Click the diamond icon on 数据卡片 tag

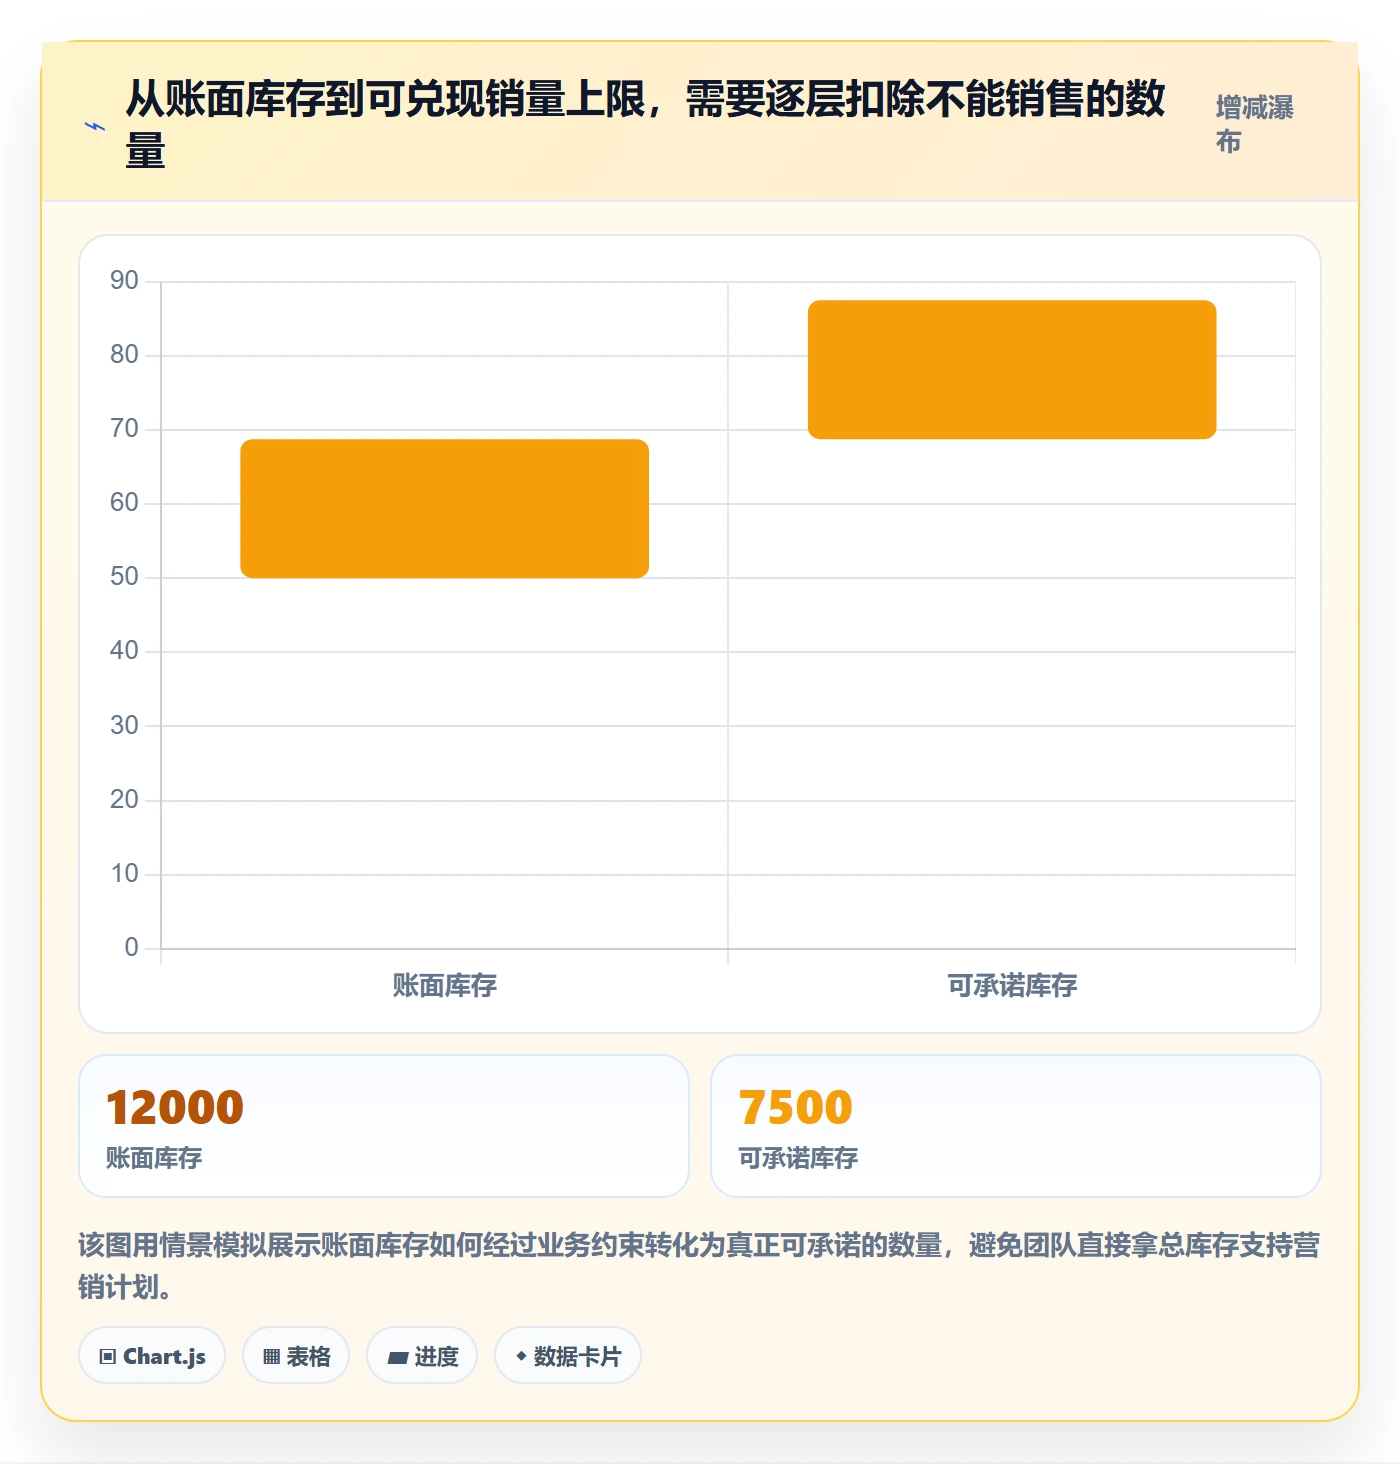521,1356
